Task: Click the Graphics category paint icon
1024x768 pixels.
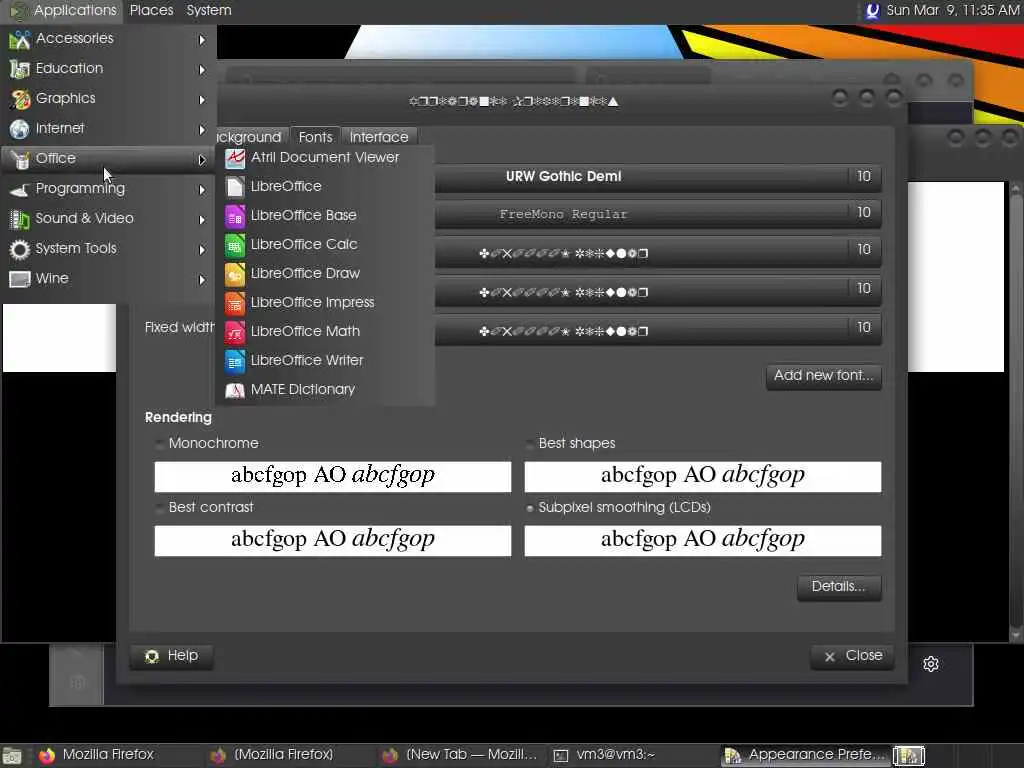Action: (20, 99)
